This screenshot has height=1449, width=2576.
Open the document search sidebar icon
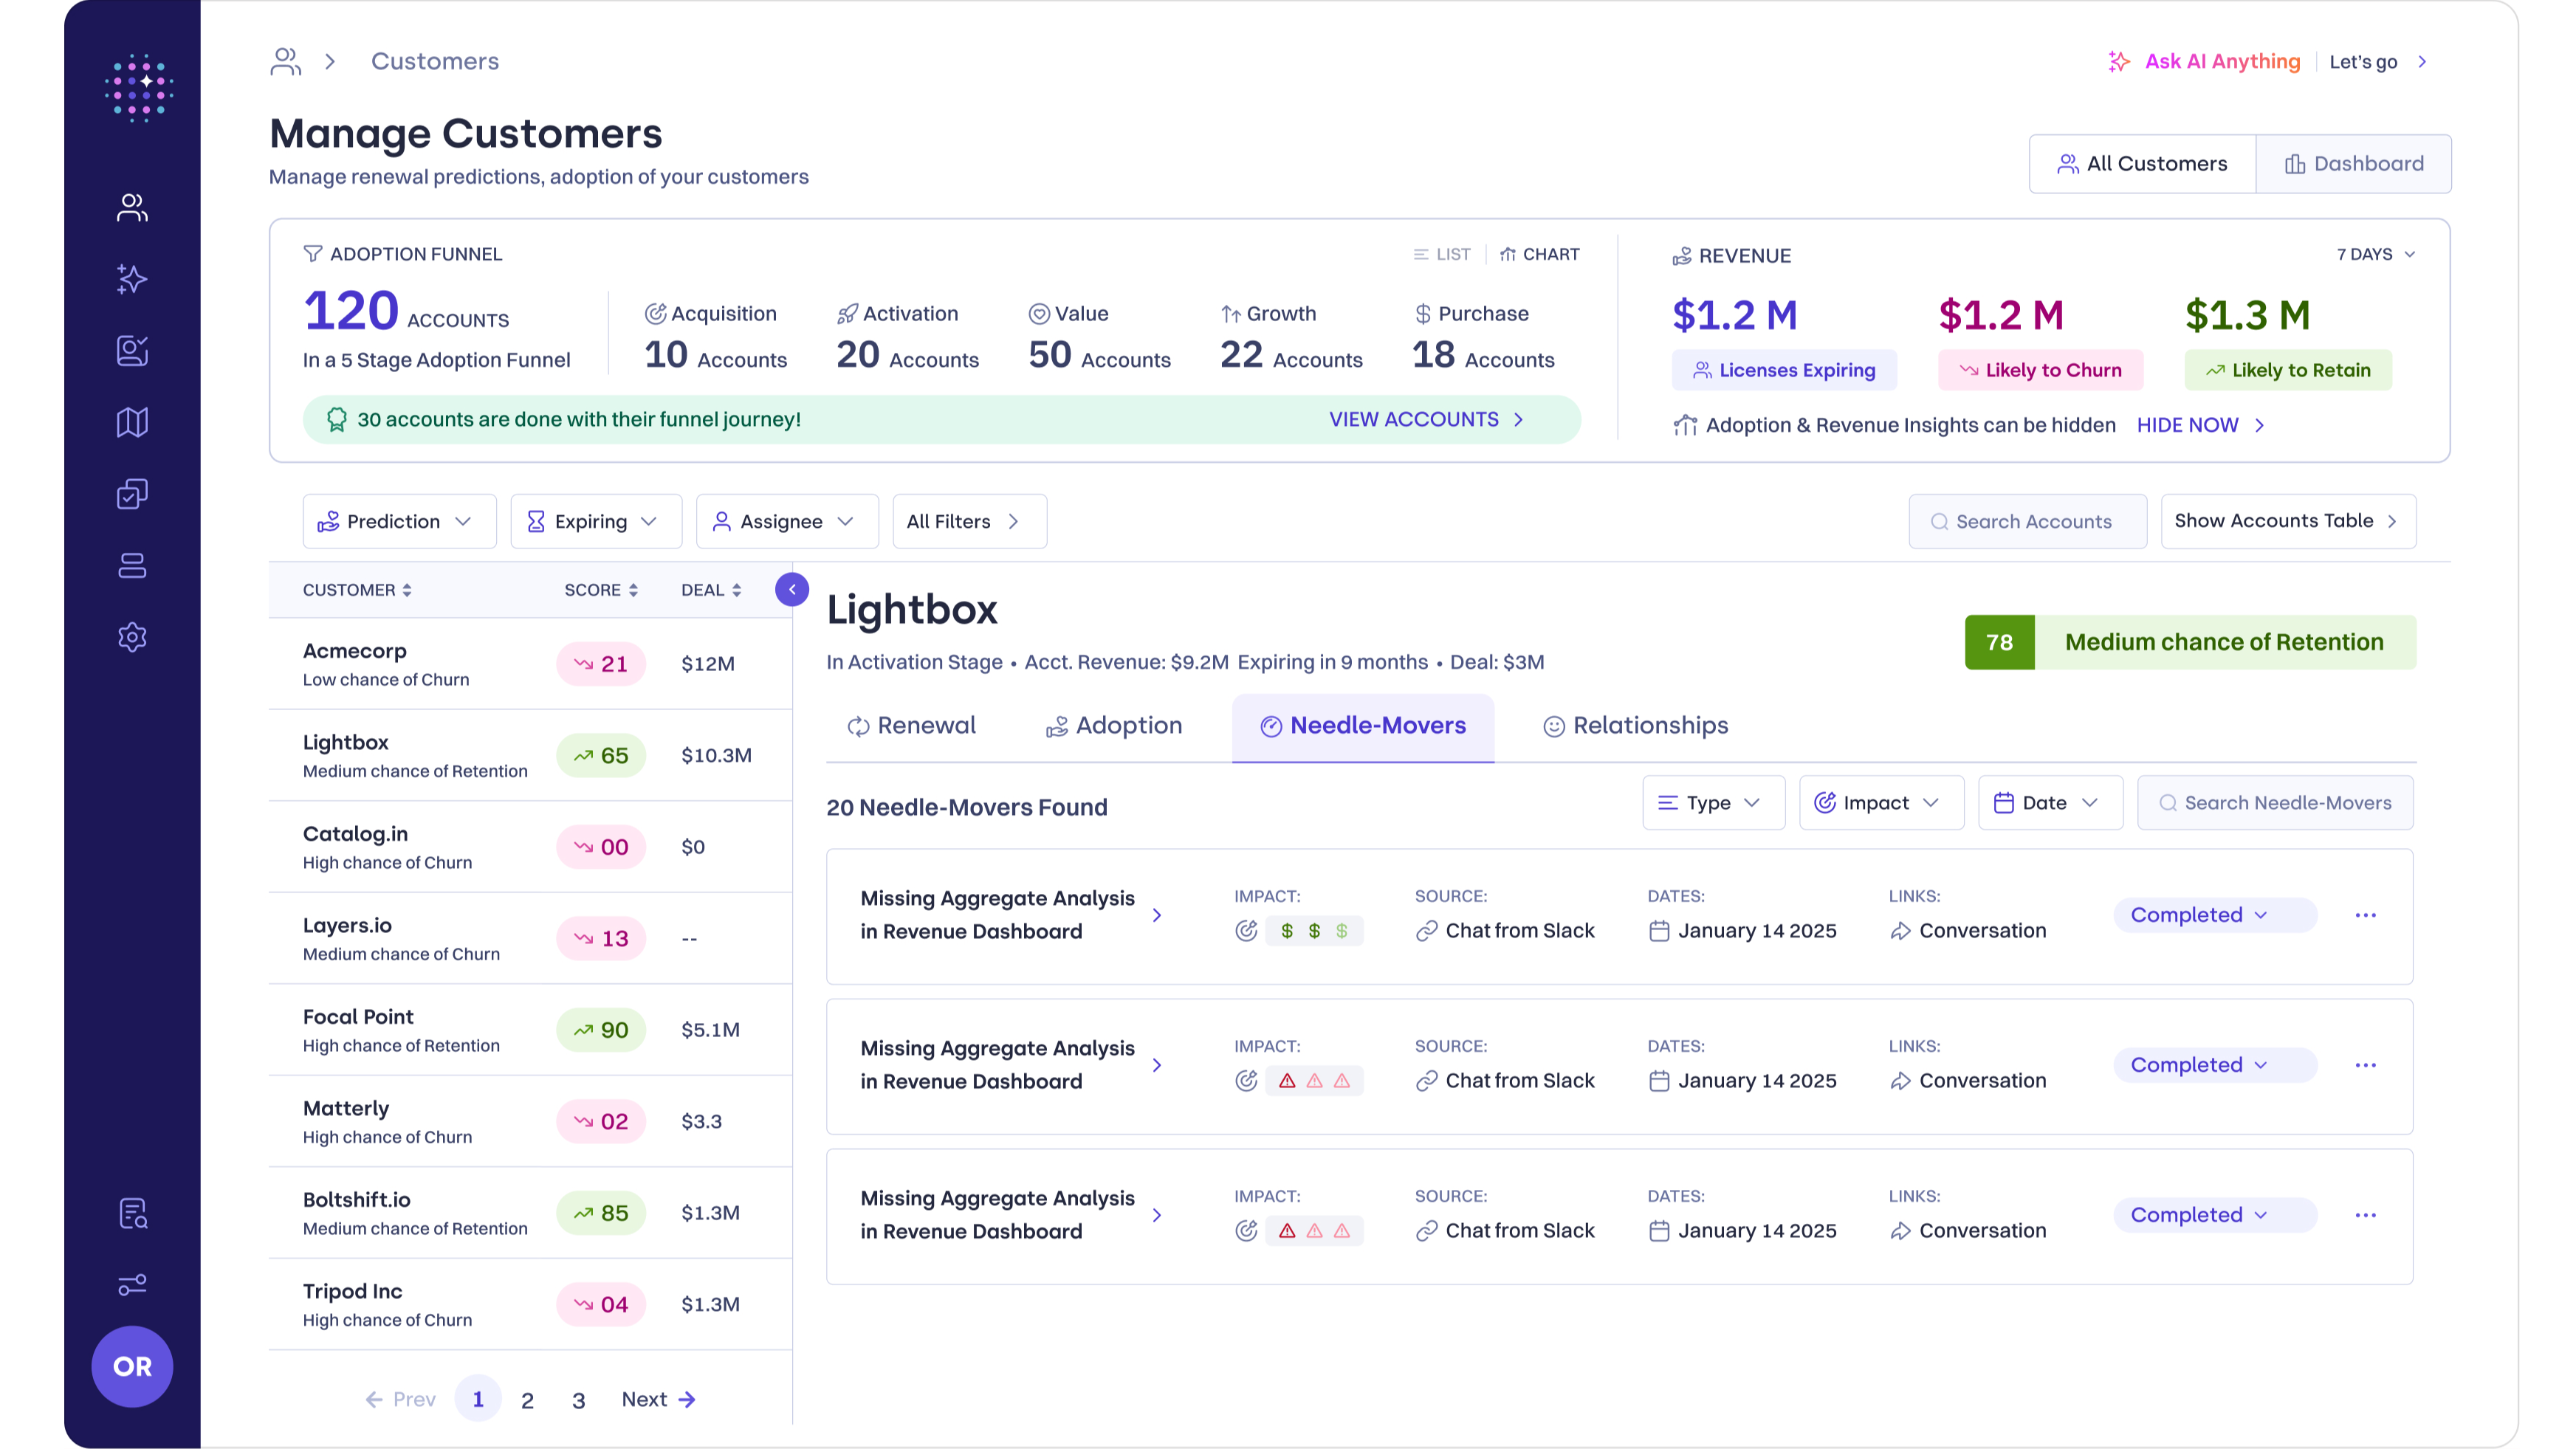coord(132,1213)
